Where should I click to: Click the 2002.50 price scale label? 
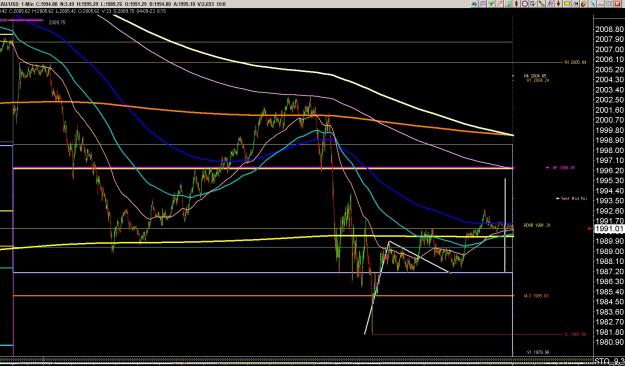click(x=609, y=100)
